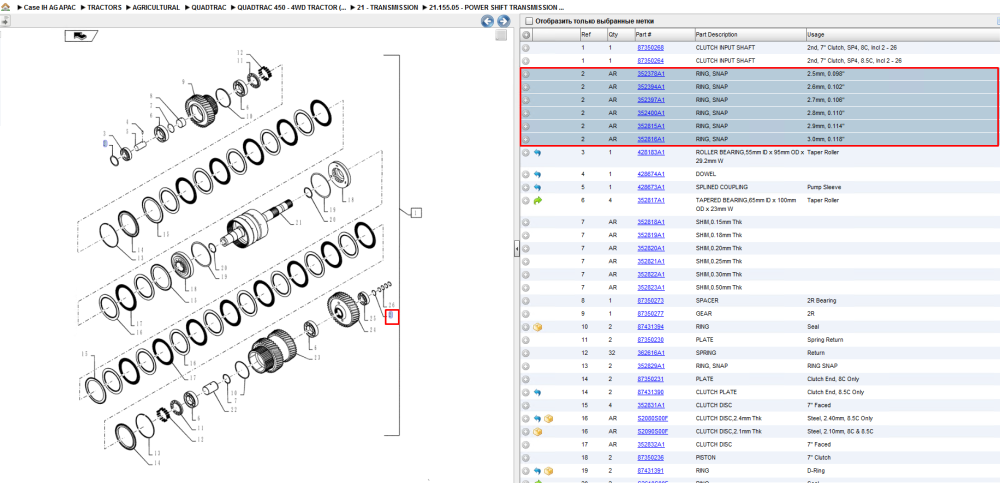1000x483 pixels.
Task: Click the green arrow icon for 352817A1
Action: (x=537, y=200)
